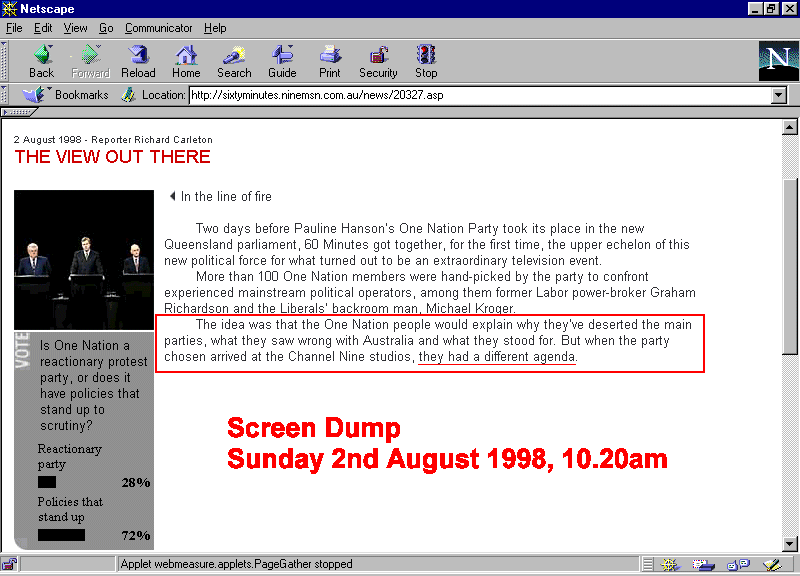800x576 pixels.
Task: Open the View menu
Action: tap(75, 28)
